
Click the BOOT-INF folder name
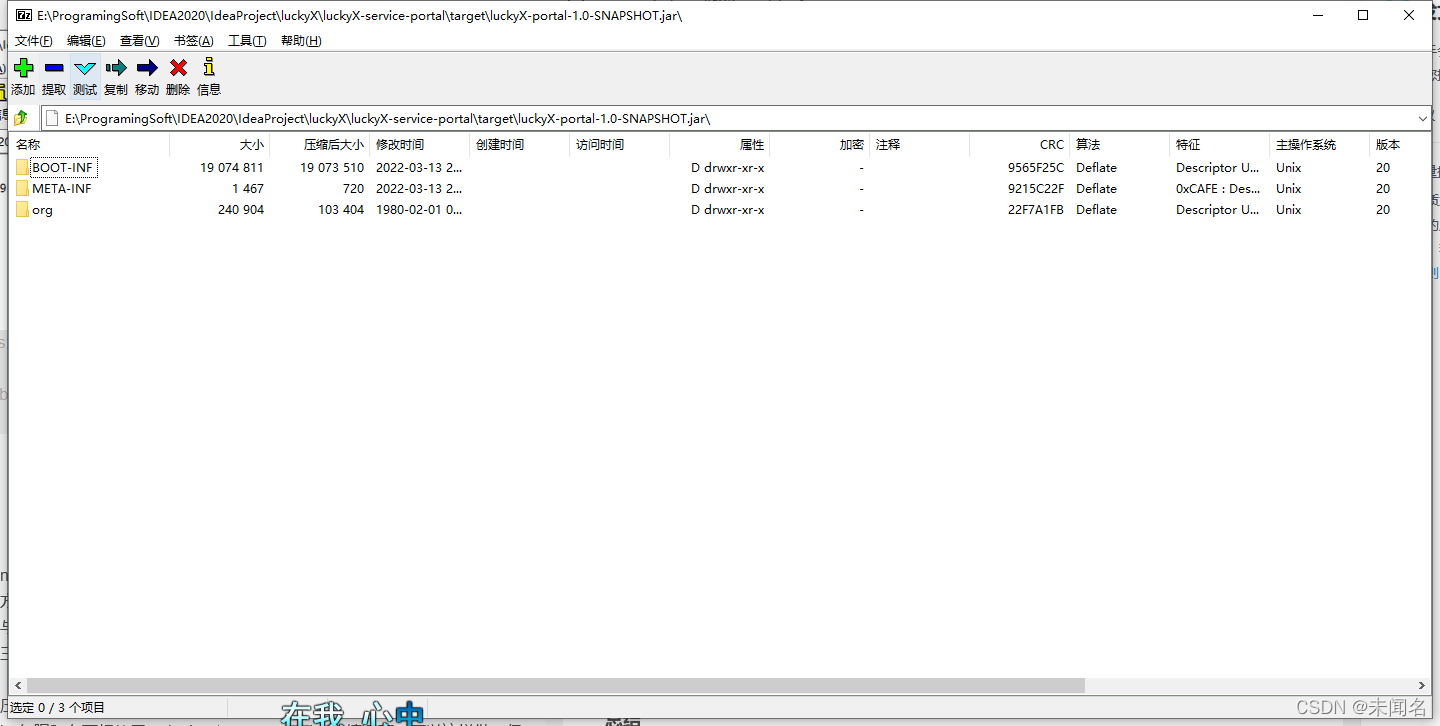(x=63, y=168)
